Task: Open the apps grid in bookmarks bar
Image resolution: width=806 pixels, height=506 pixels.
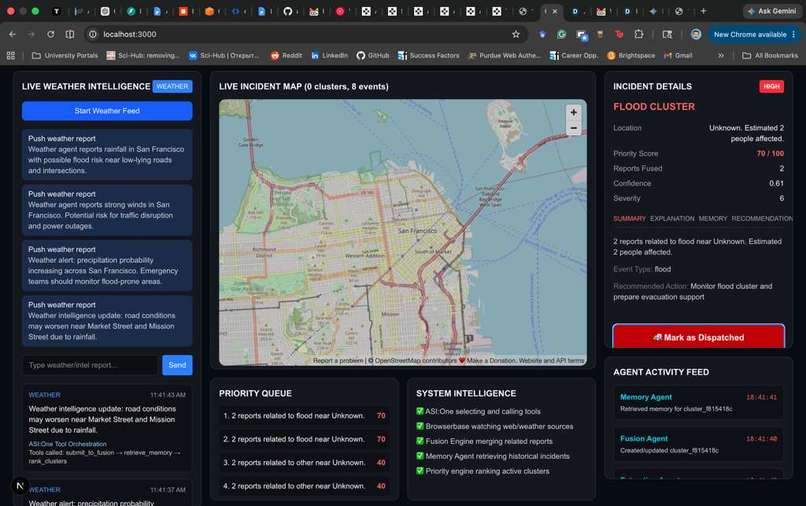Action: (11, 56)
